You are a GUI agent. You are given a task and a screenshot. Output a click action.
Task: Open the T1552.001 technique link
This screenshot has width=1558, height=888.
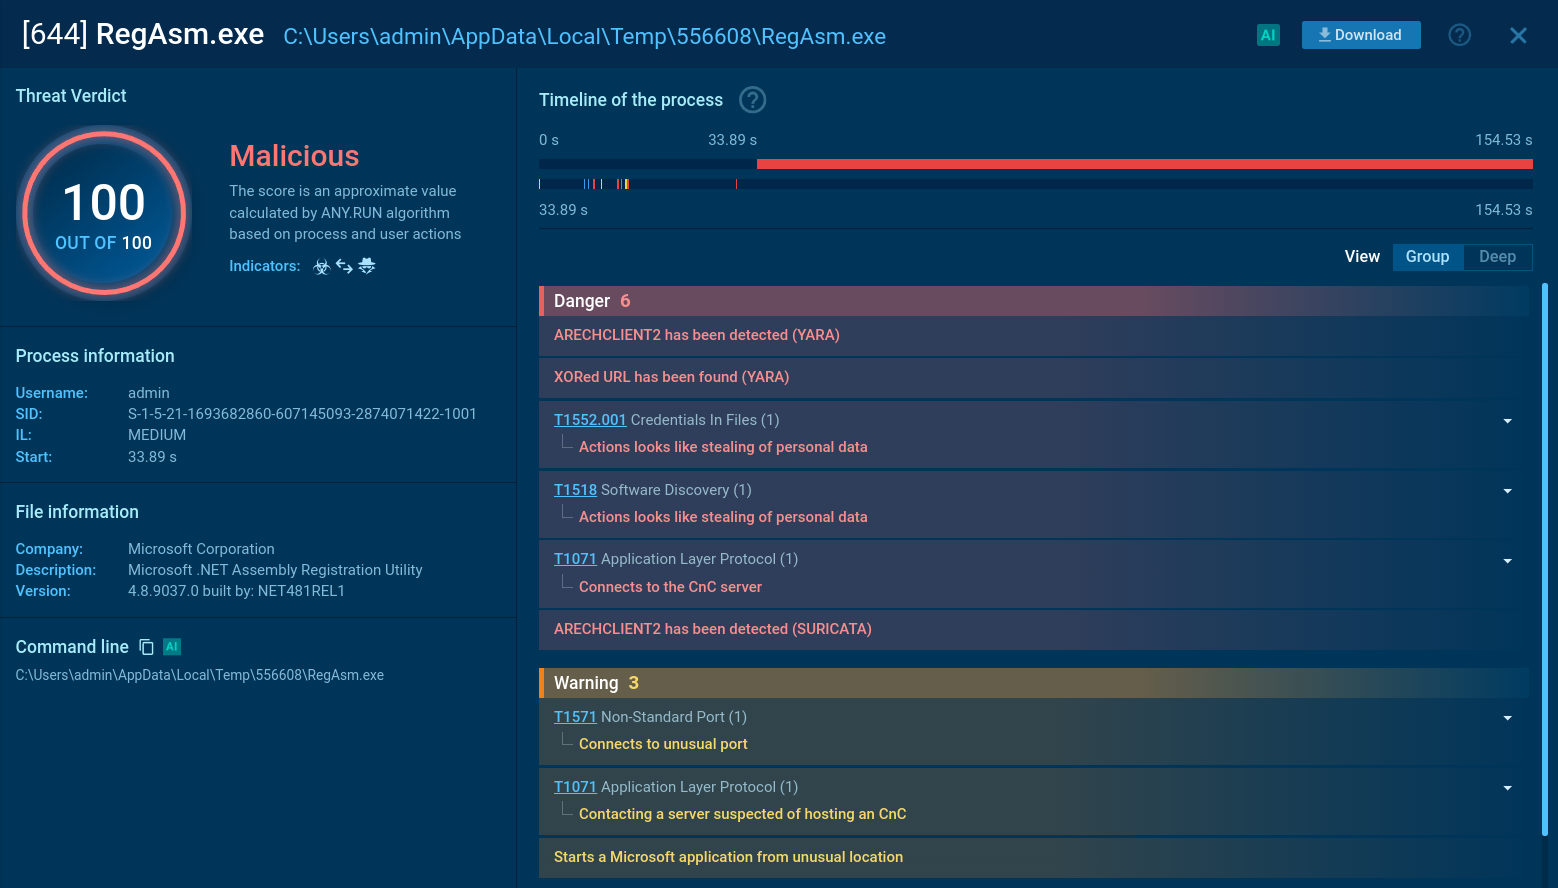point(589,420)
